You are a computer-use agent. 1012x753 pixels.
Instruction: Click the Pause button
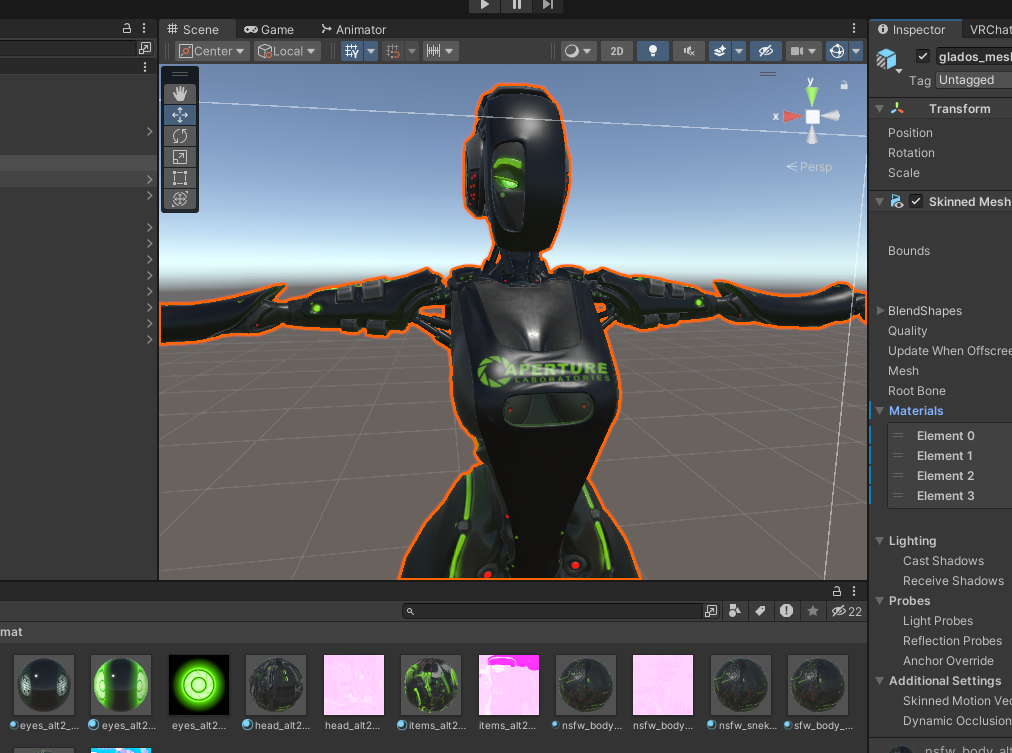point(516,5)
